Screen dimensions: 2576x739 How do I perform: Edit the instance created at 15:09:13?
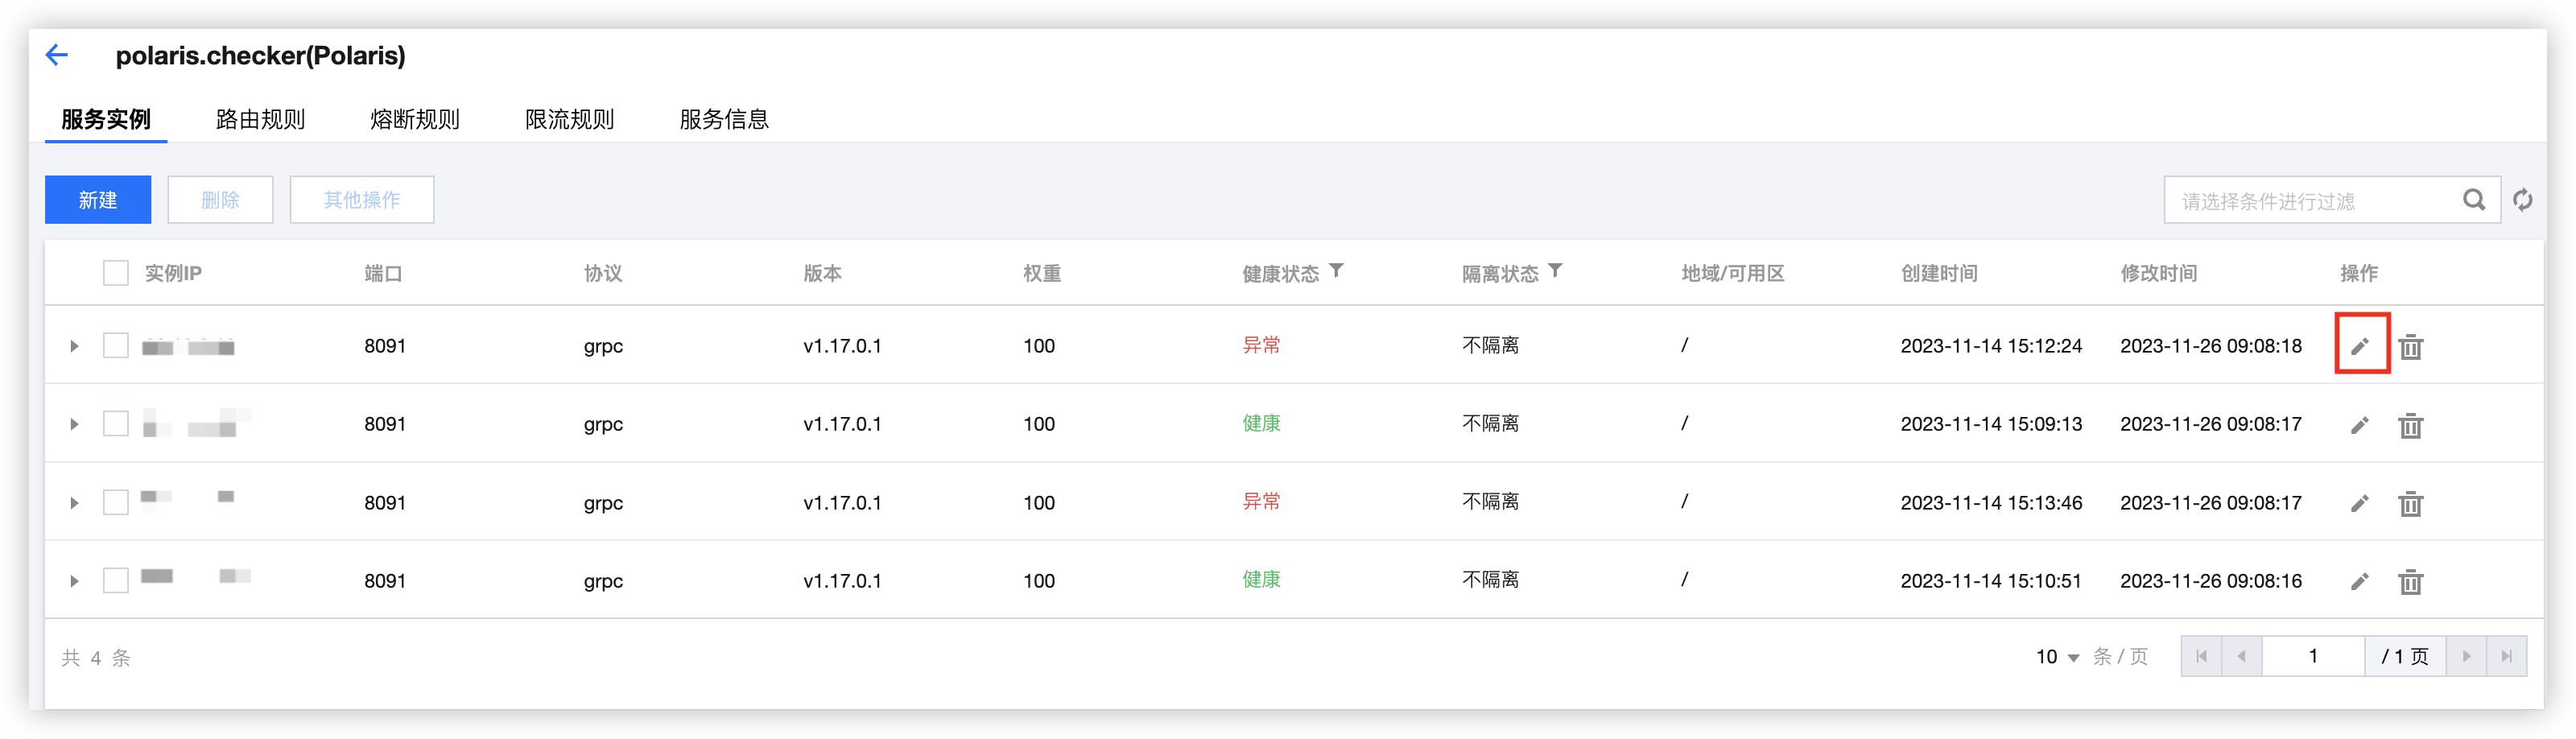2360,425
